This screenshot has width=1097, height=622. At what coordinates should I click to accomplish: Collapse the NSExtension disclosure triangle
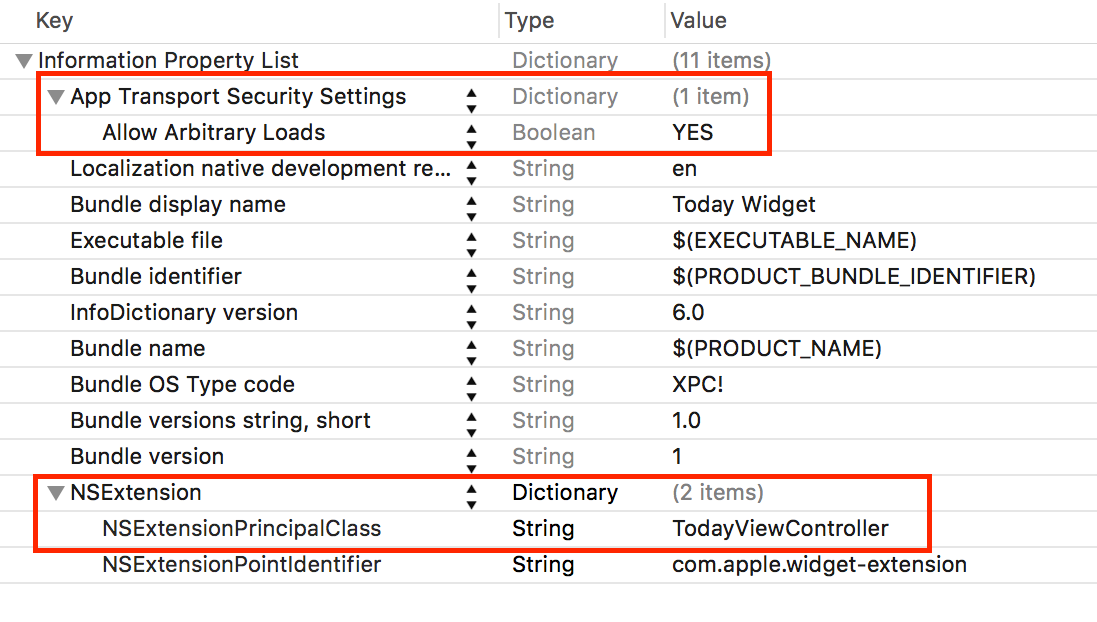coord(56,493)
